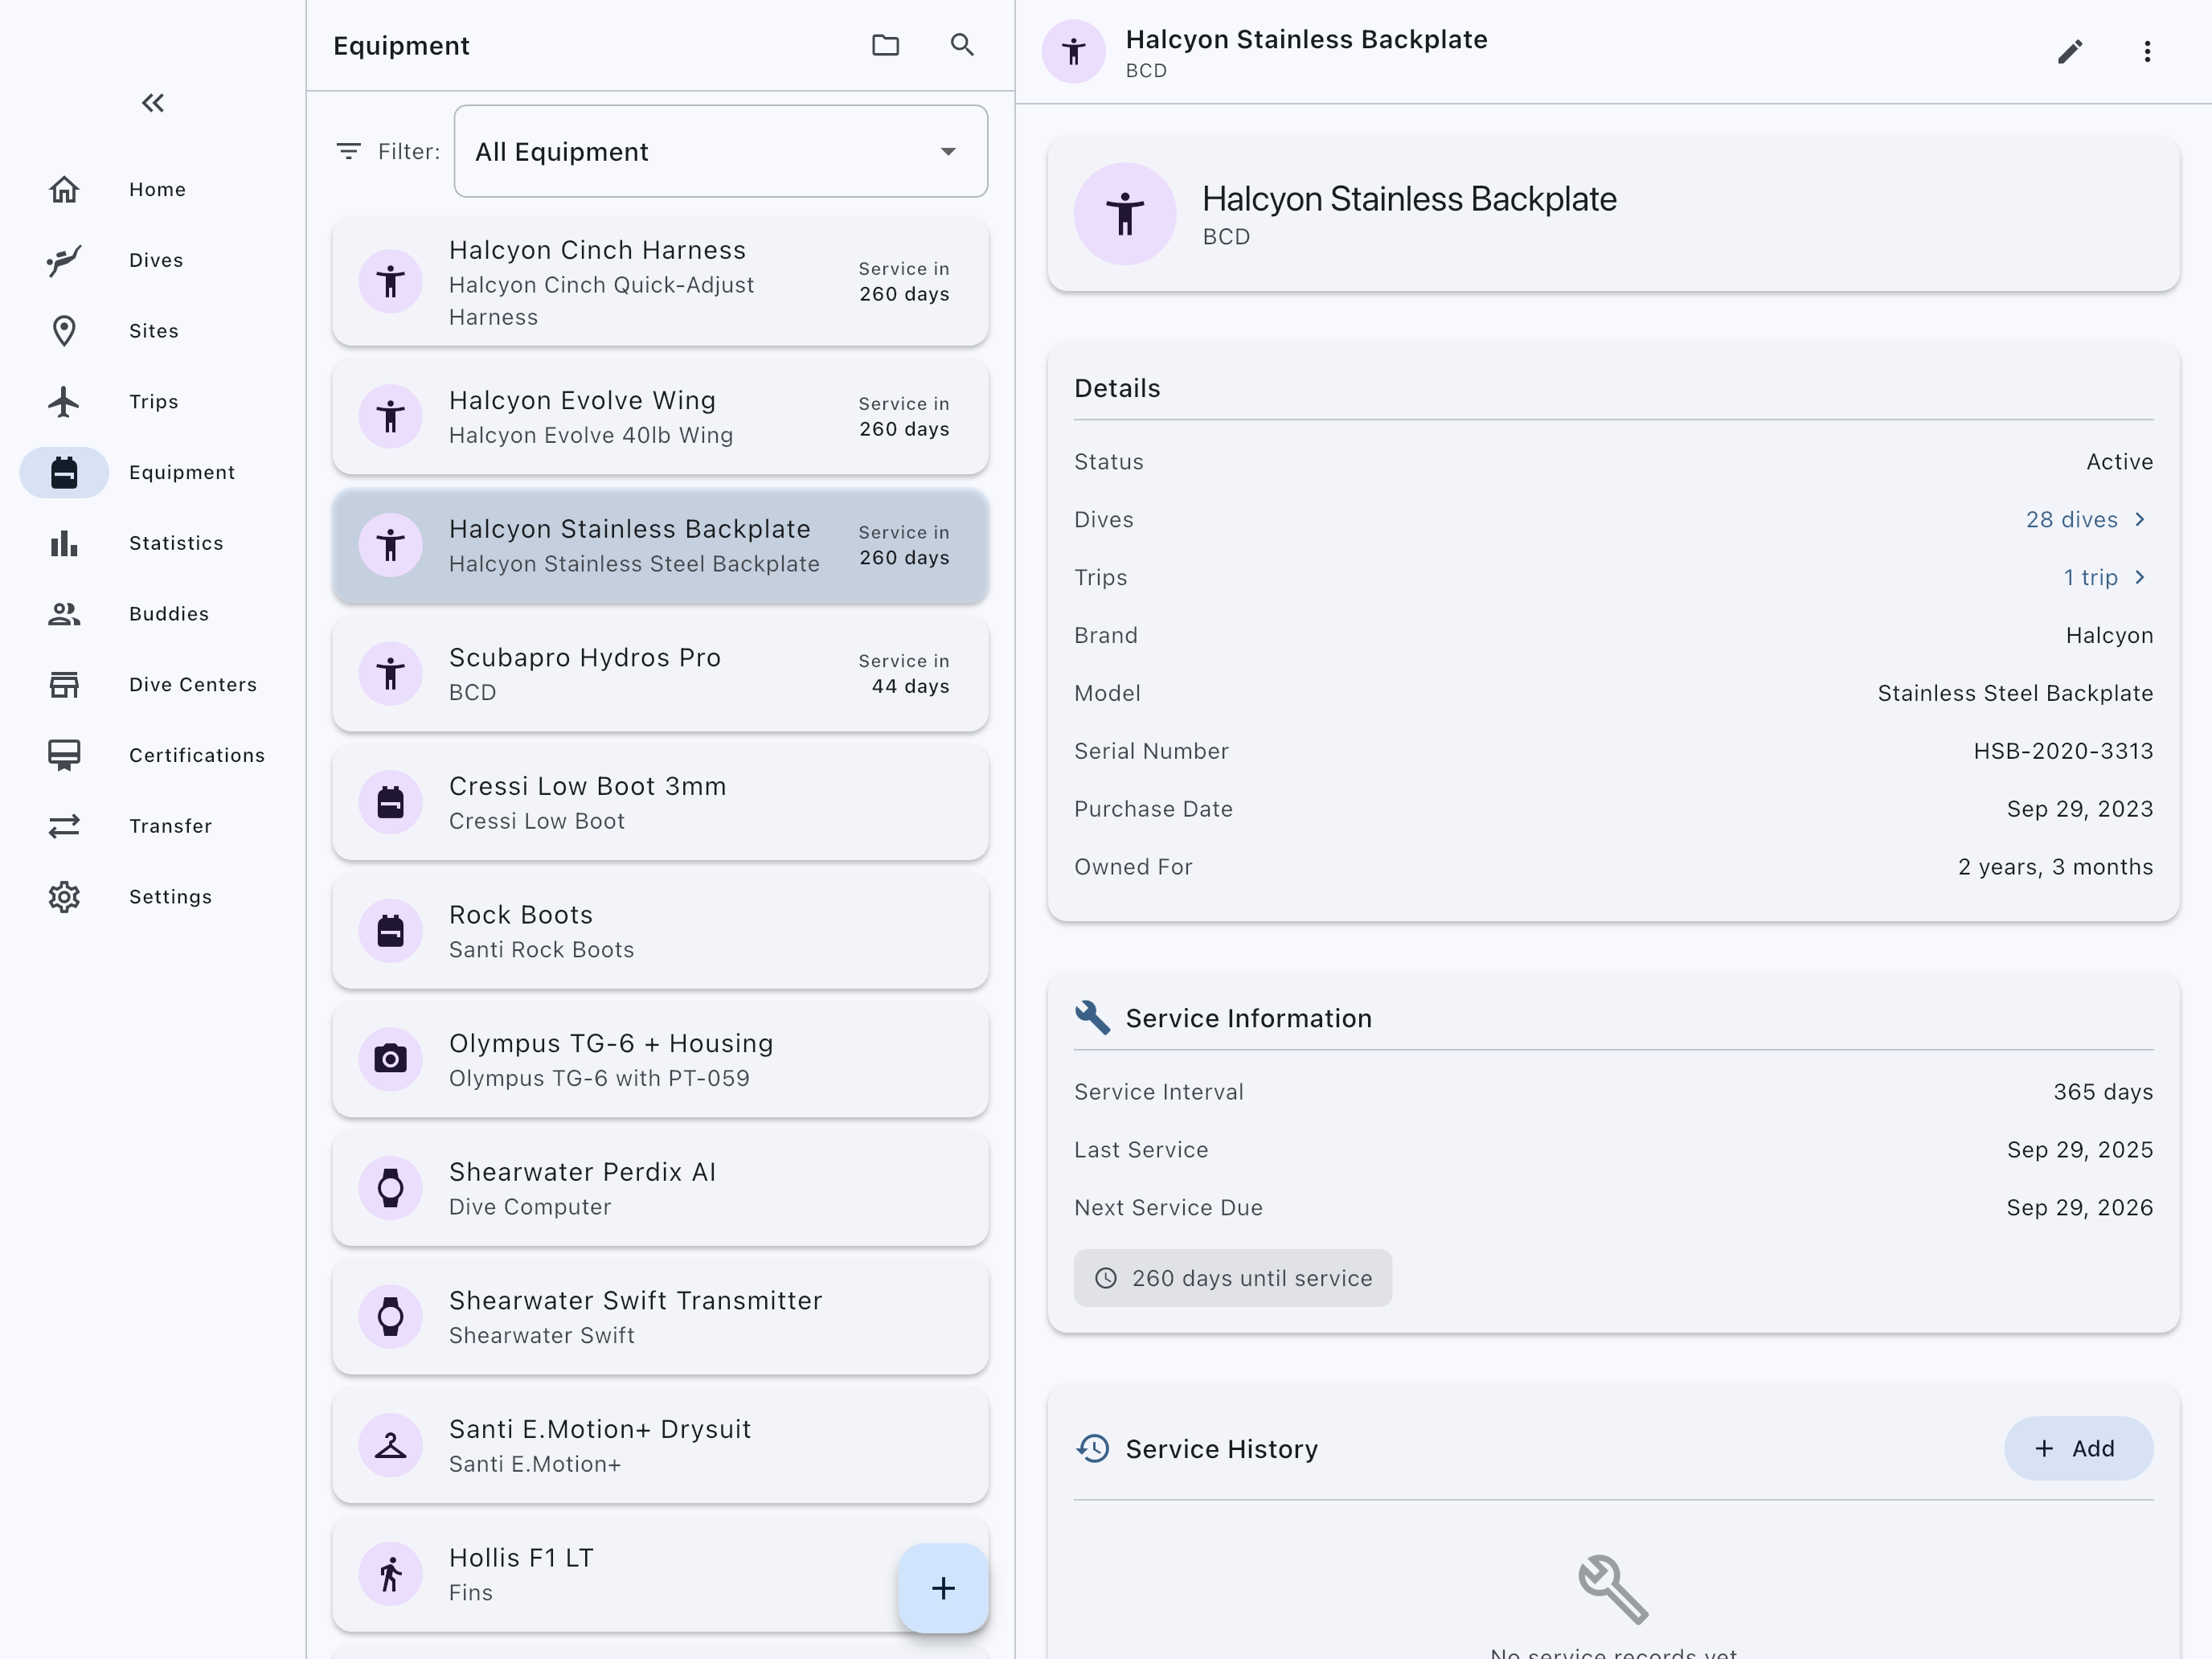Collapse the sidebar with the double chevron
Screen dimensions: 2212x1659
pyautogui.click(x=153, y=103)
